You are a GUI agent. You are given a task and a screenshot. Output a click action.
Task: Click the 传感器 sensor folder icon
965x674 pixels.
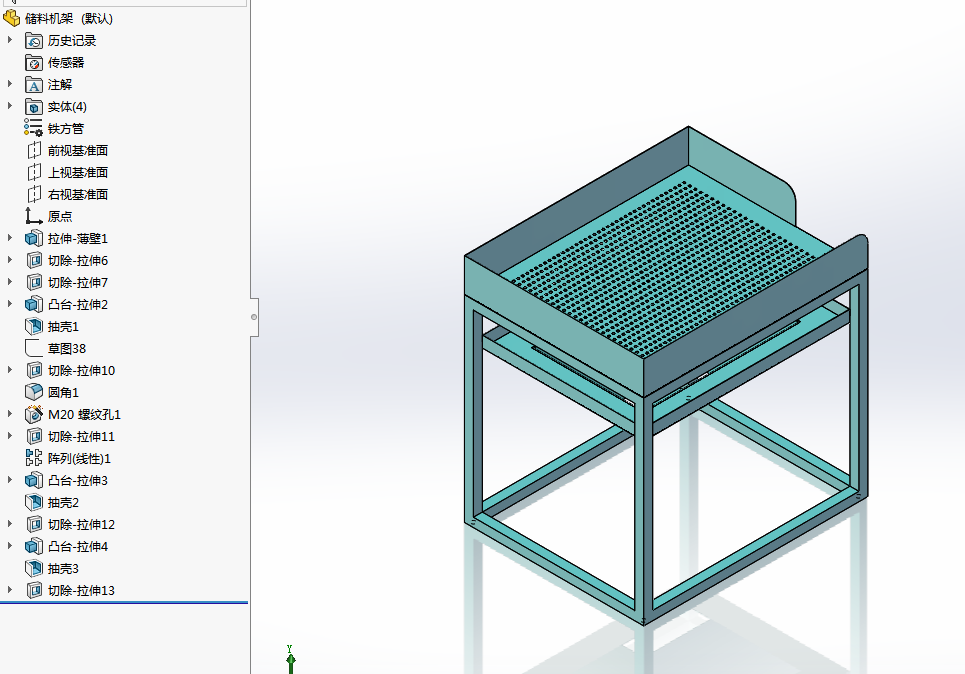[x=34, y=63]
